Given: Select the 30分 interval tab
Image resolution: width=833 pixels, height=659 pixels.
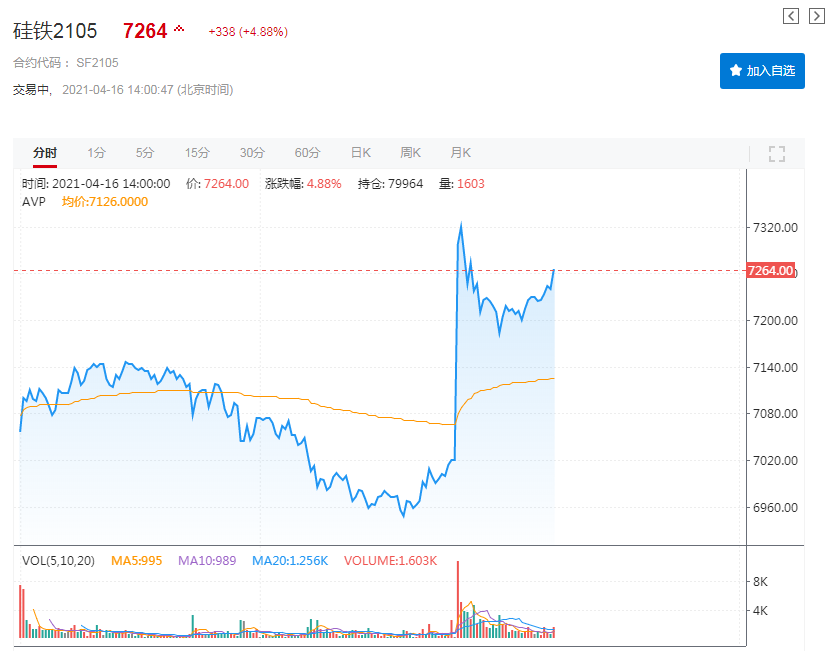Looking at the screenshot, I should tap(252, 153).
